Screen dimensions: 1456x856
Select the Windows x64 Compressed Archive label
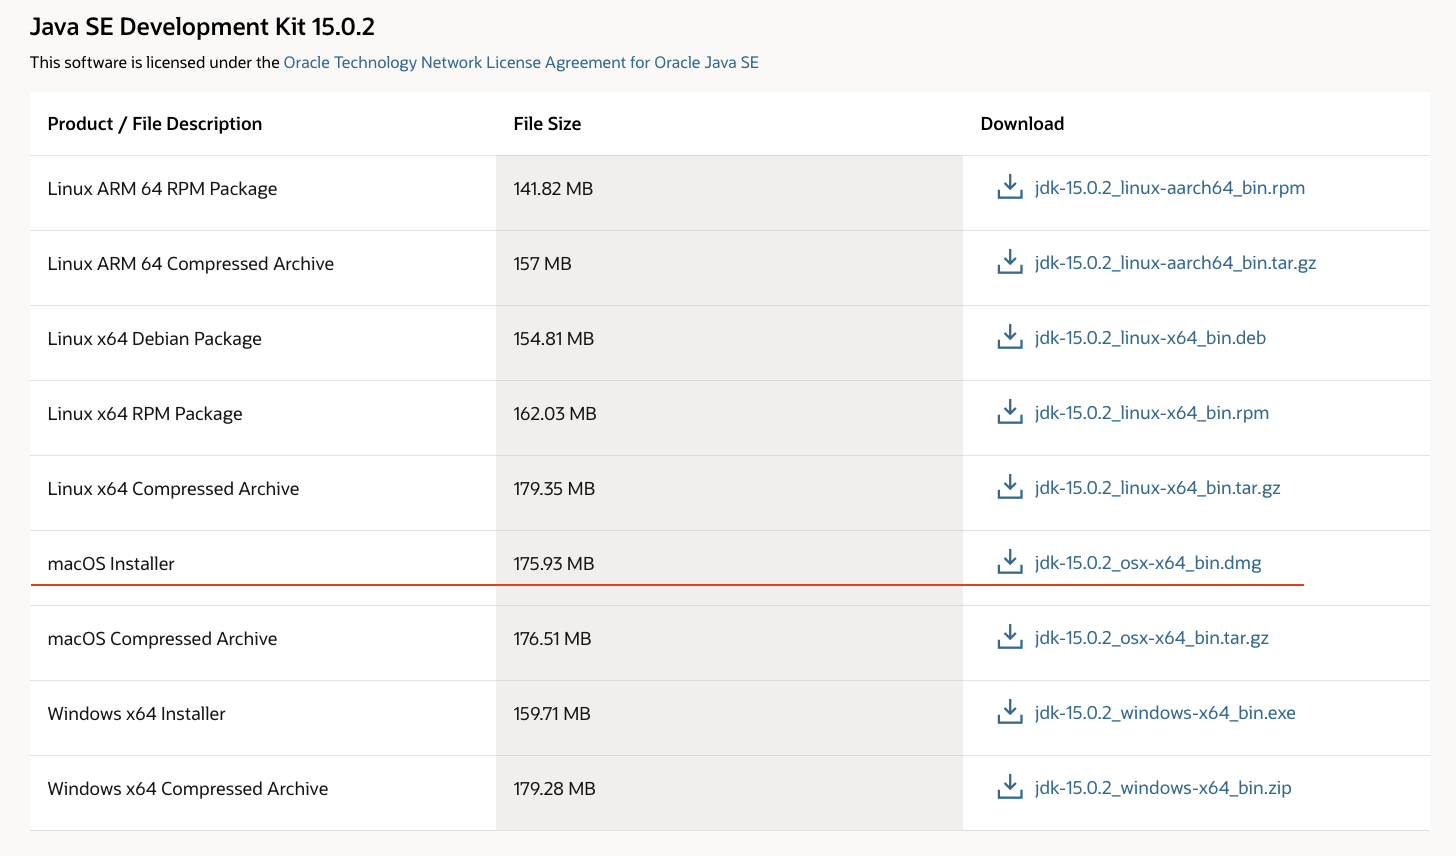[188, 789]
